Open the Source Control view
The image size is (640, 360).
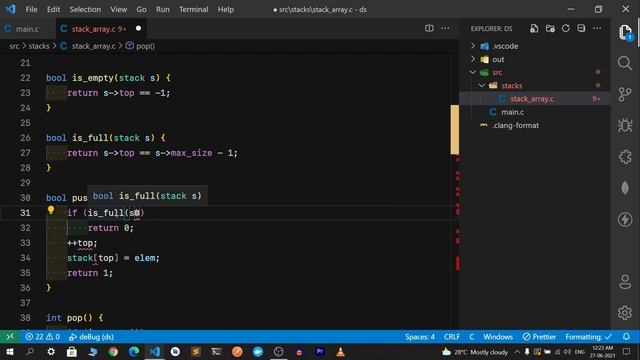pos(625,94)
